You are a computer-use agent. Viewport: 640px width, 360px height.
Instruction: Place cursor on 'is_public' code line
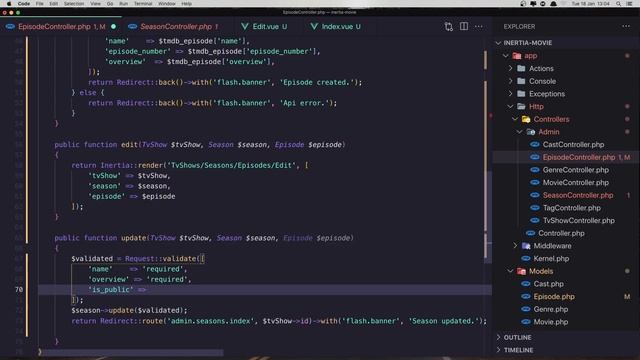[264, 289]
